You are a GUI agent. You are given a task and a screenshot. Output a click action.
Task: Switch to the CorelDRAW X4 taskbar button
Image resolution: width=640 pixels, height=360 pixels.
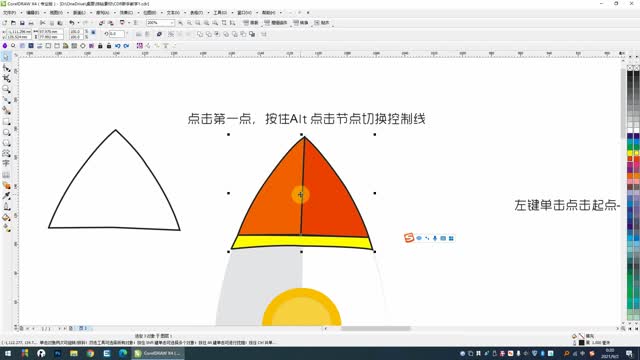point(158,353)
